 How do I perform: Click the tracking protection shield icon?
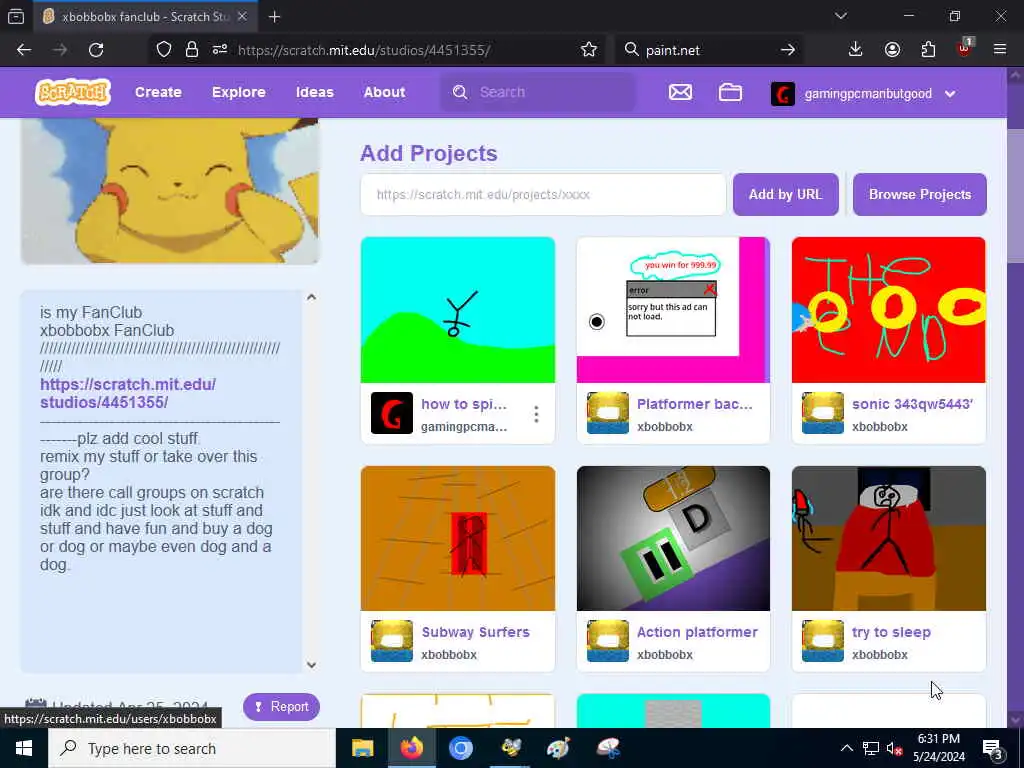pyautogui.click(x=164, y=50)
